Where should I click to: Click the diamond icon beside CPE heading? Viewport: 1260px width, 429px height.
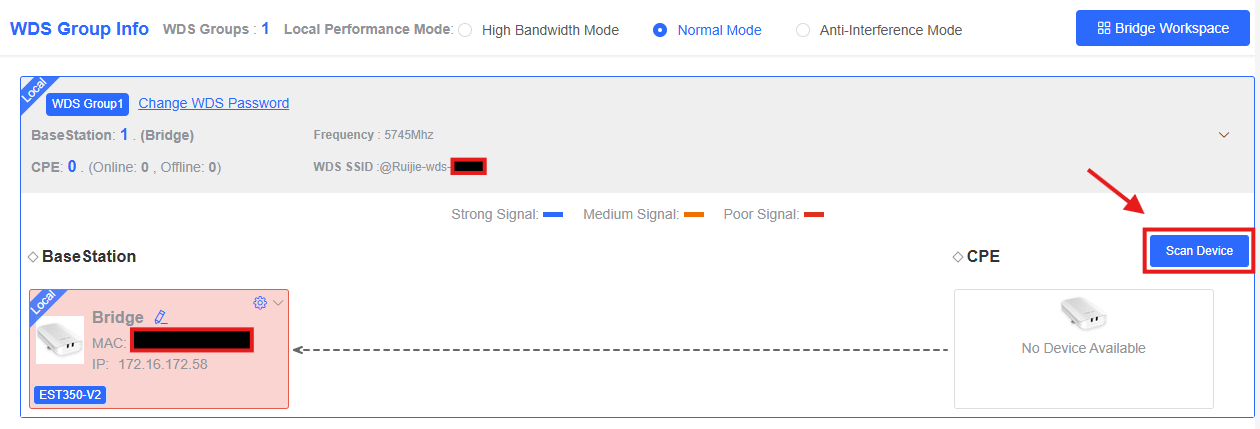(x=958, y=257)
